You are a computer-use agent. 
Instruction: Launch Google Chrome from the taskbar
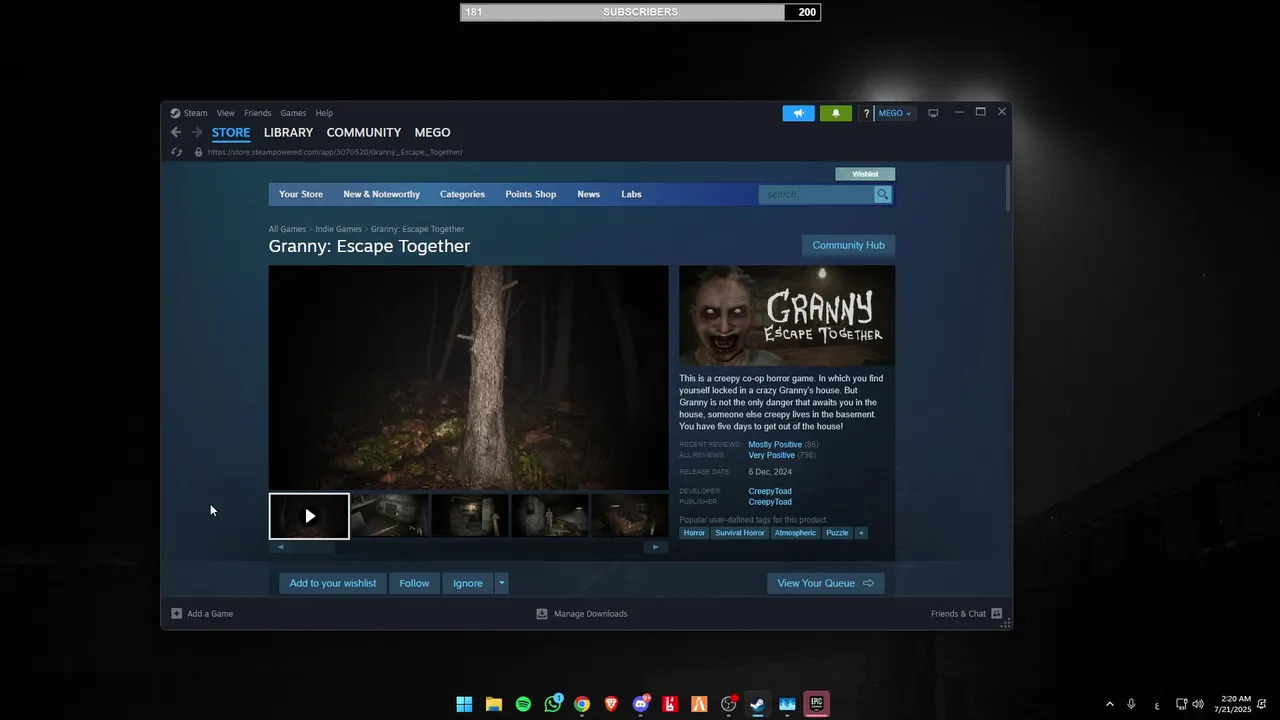coord(582,704)
